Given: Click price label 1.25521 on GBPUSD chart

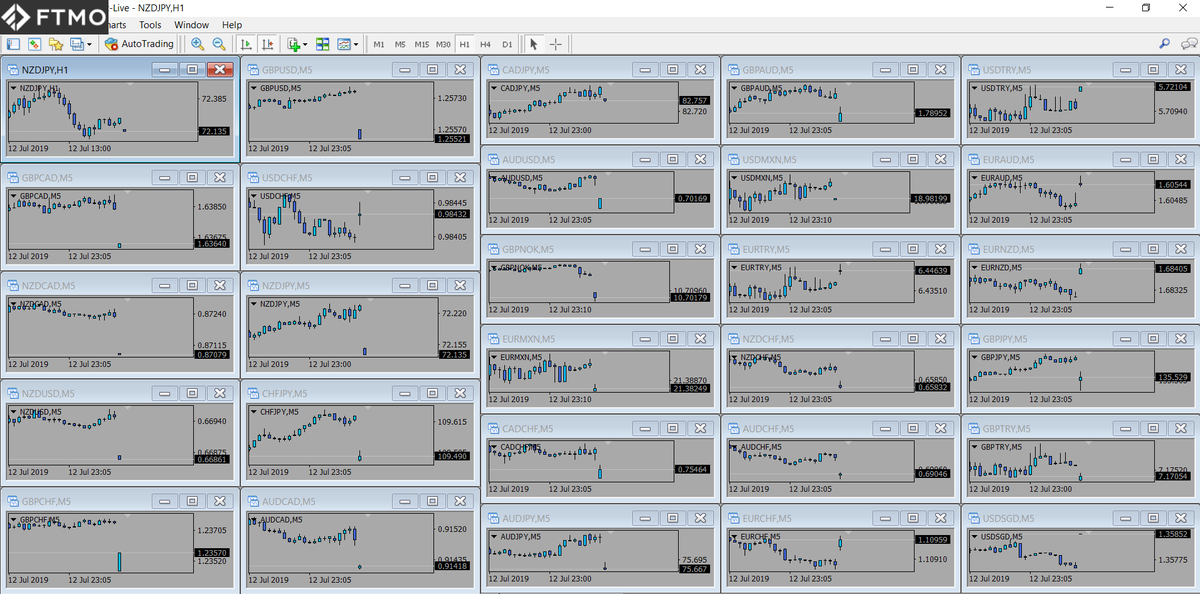Looking at the screenshot, I should point(453,139).
